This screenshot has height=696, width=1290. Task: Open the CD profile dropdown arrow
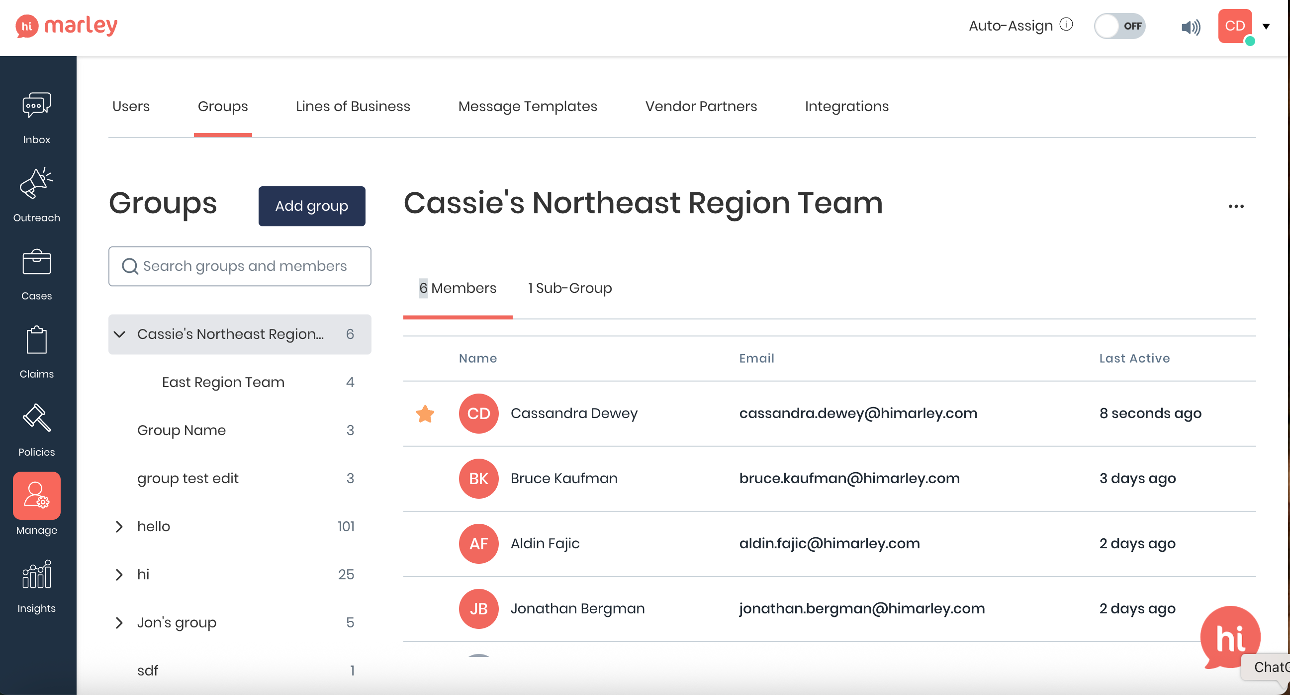(x=1266, y=27)
